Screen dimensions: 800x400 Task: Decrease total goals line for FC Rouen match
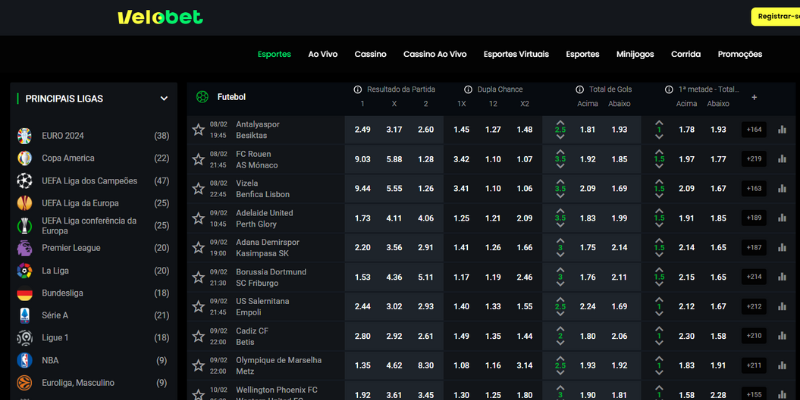pos(560,166)
